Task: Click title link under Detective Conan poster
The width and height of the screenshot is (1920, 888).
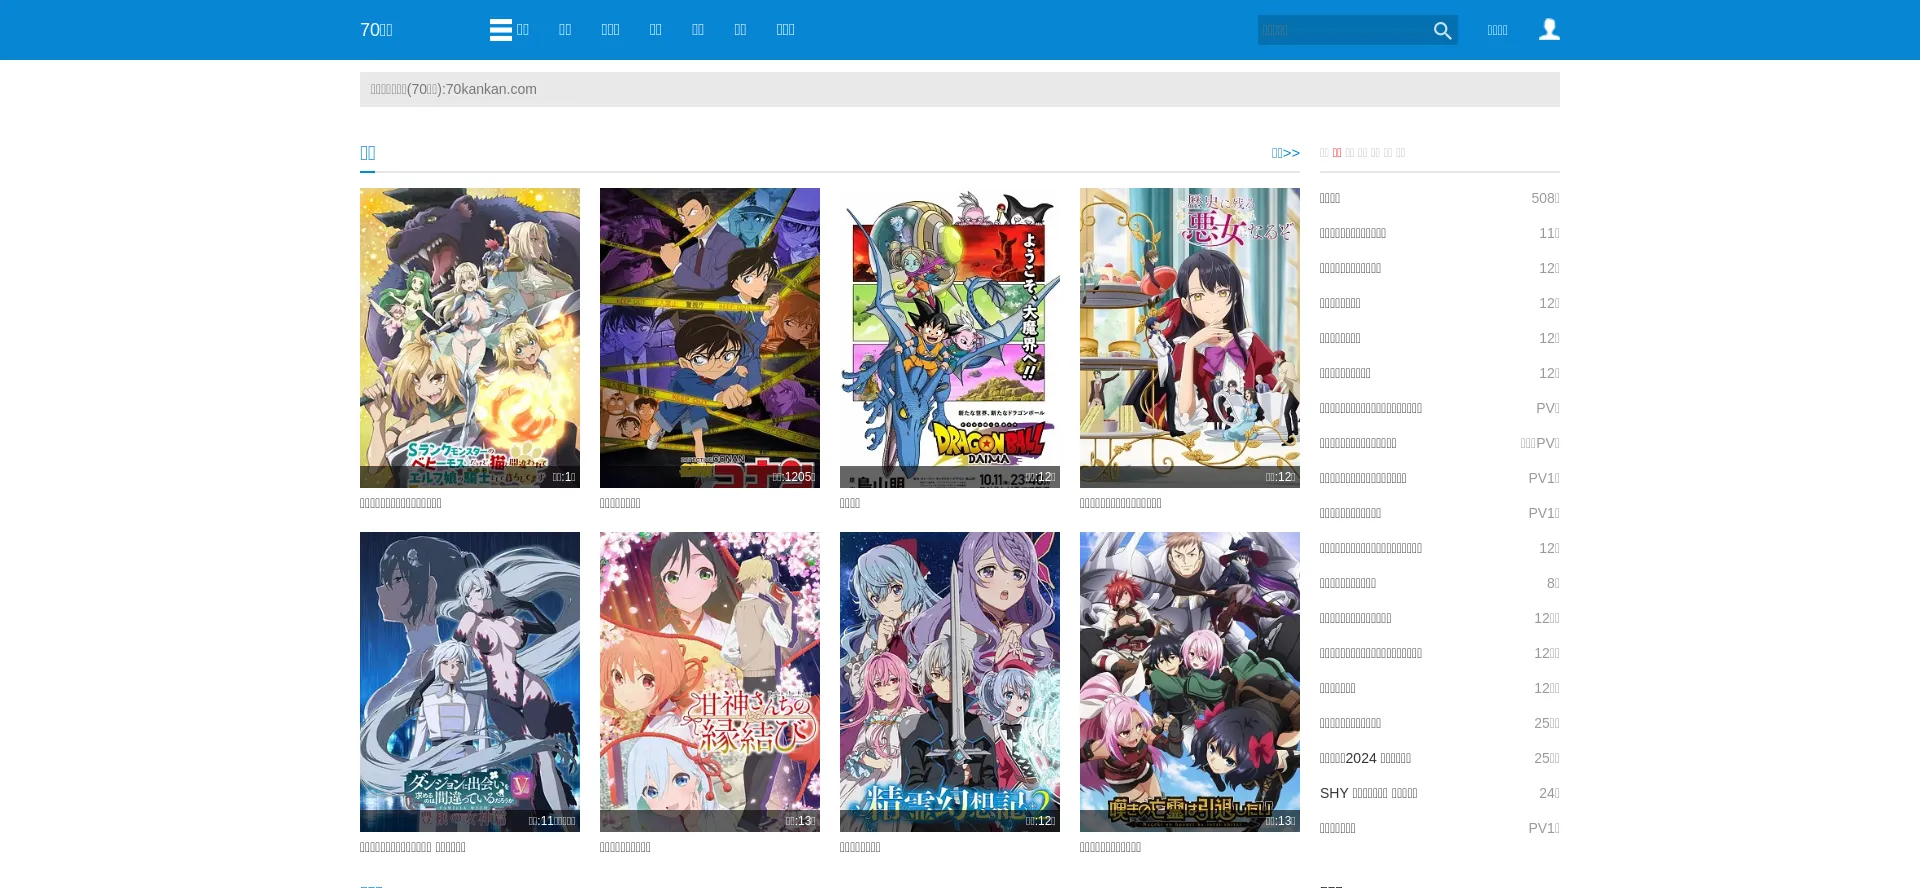Action: [620, 503]
